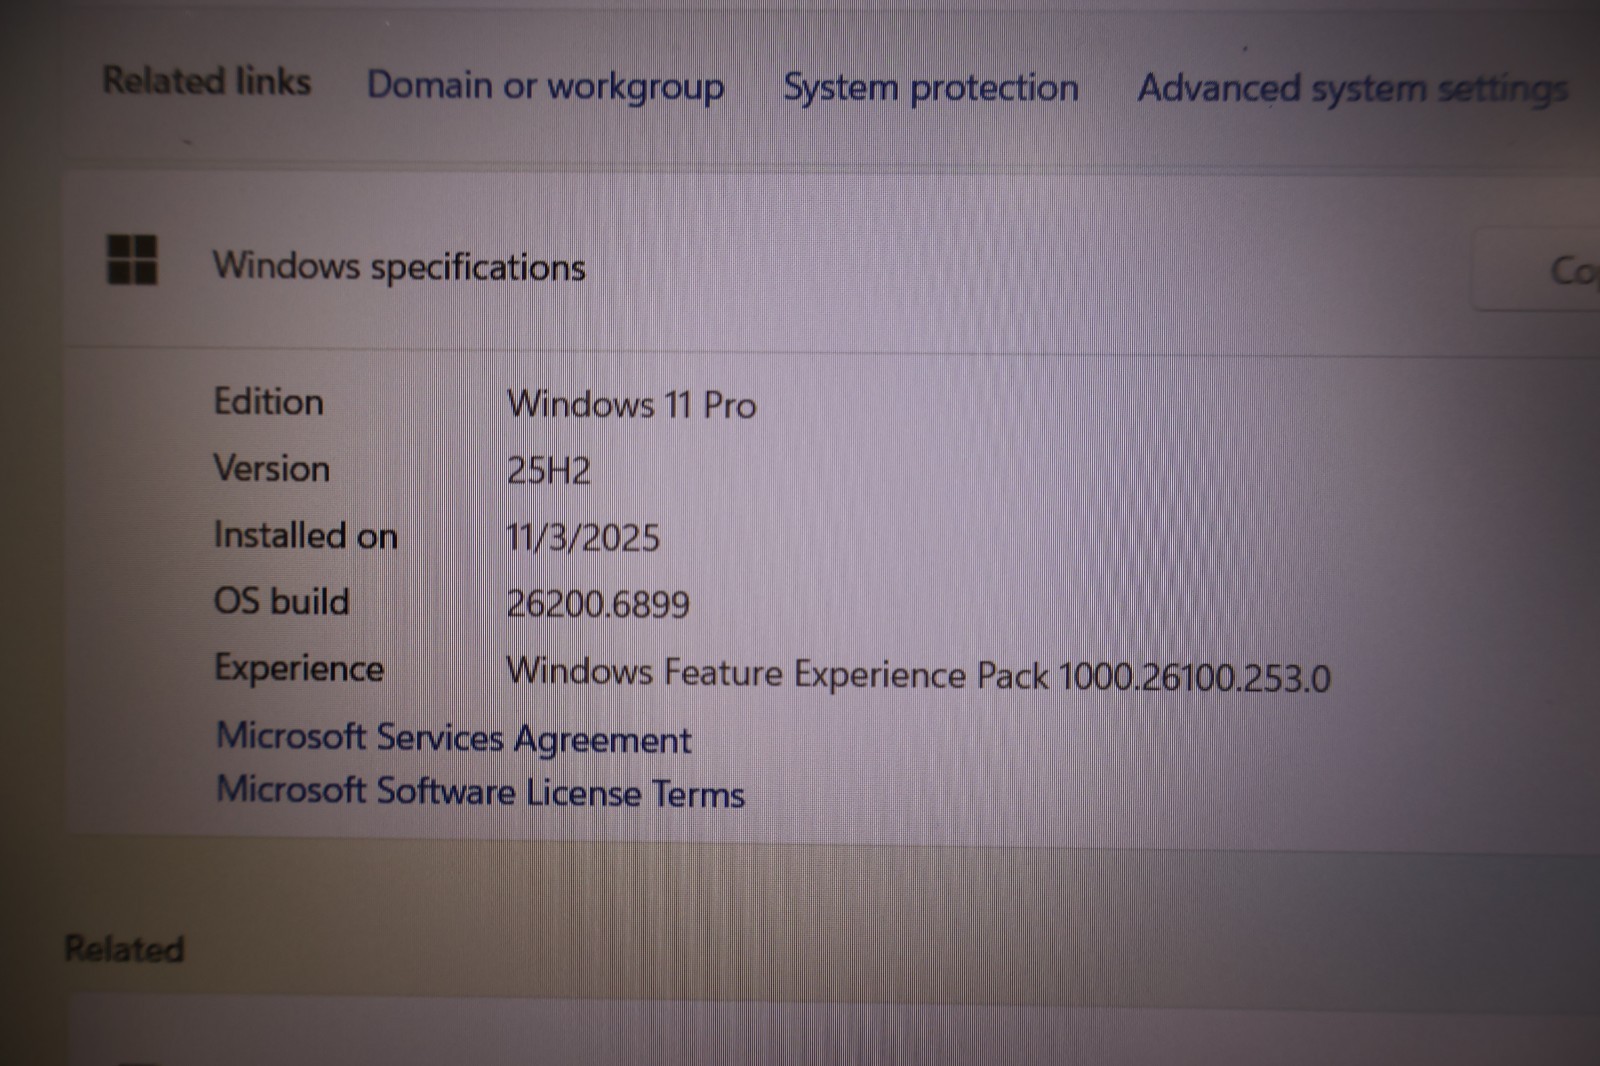
Task: Click the Related section heading
Action: 124,948
